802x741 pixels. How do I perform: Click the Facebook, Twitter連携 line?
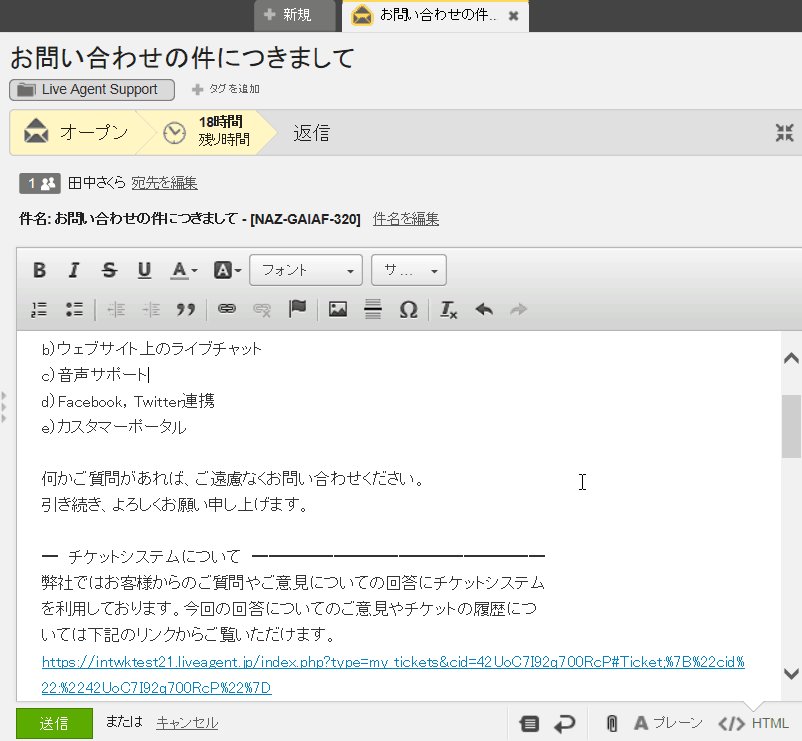[128, 401]
